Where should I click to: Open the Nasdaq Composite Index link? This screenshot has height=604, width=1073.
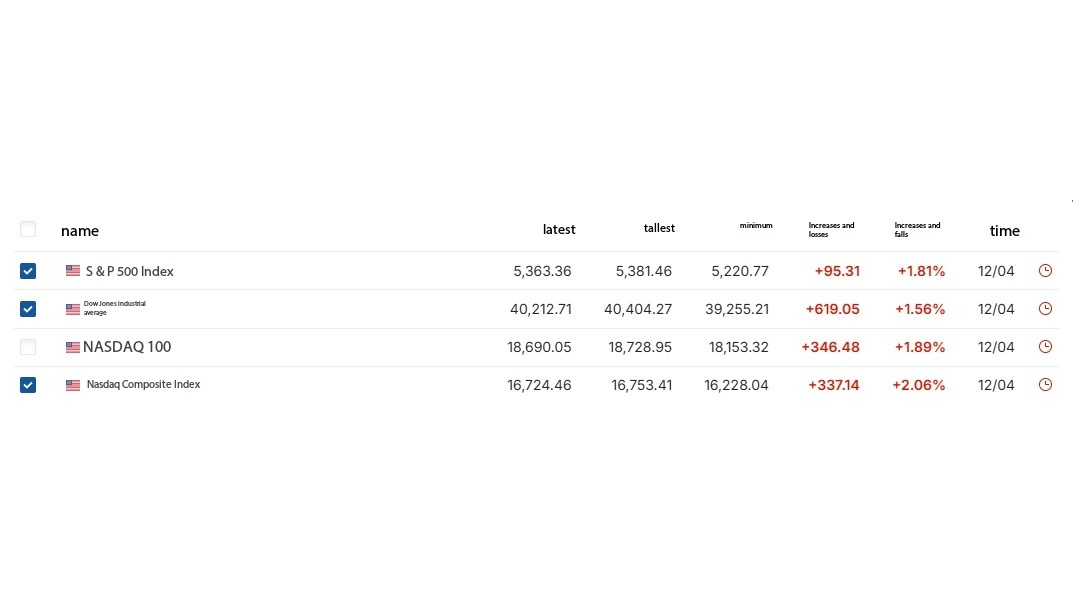point(143,384)
